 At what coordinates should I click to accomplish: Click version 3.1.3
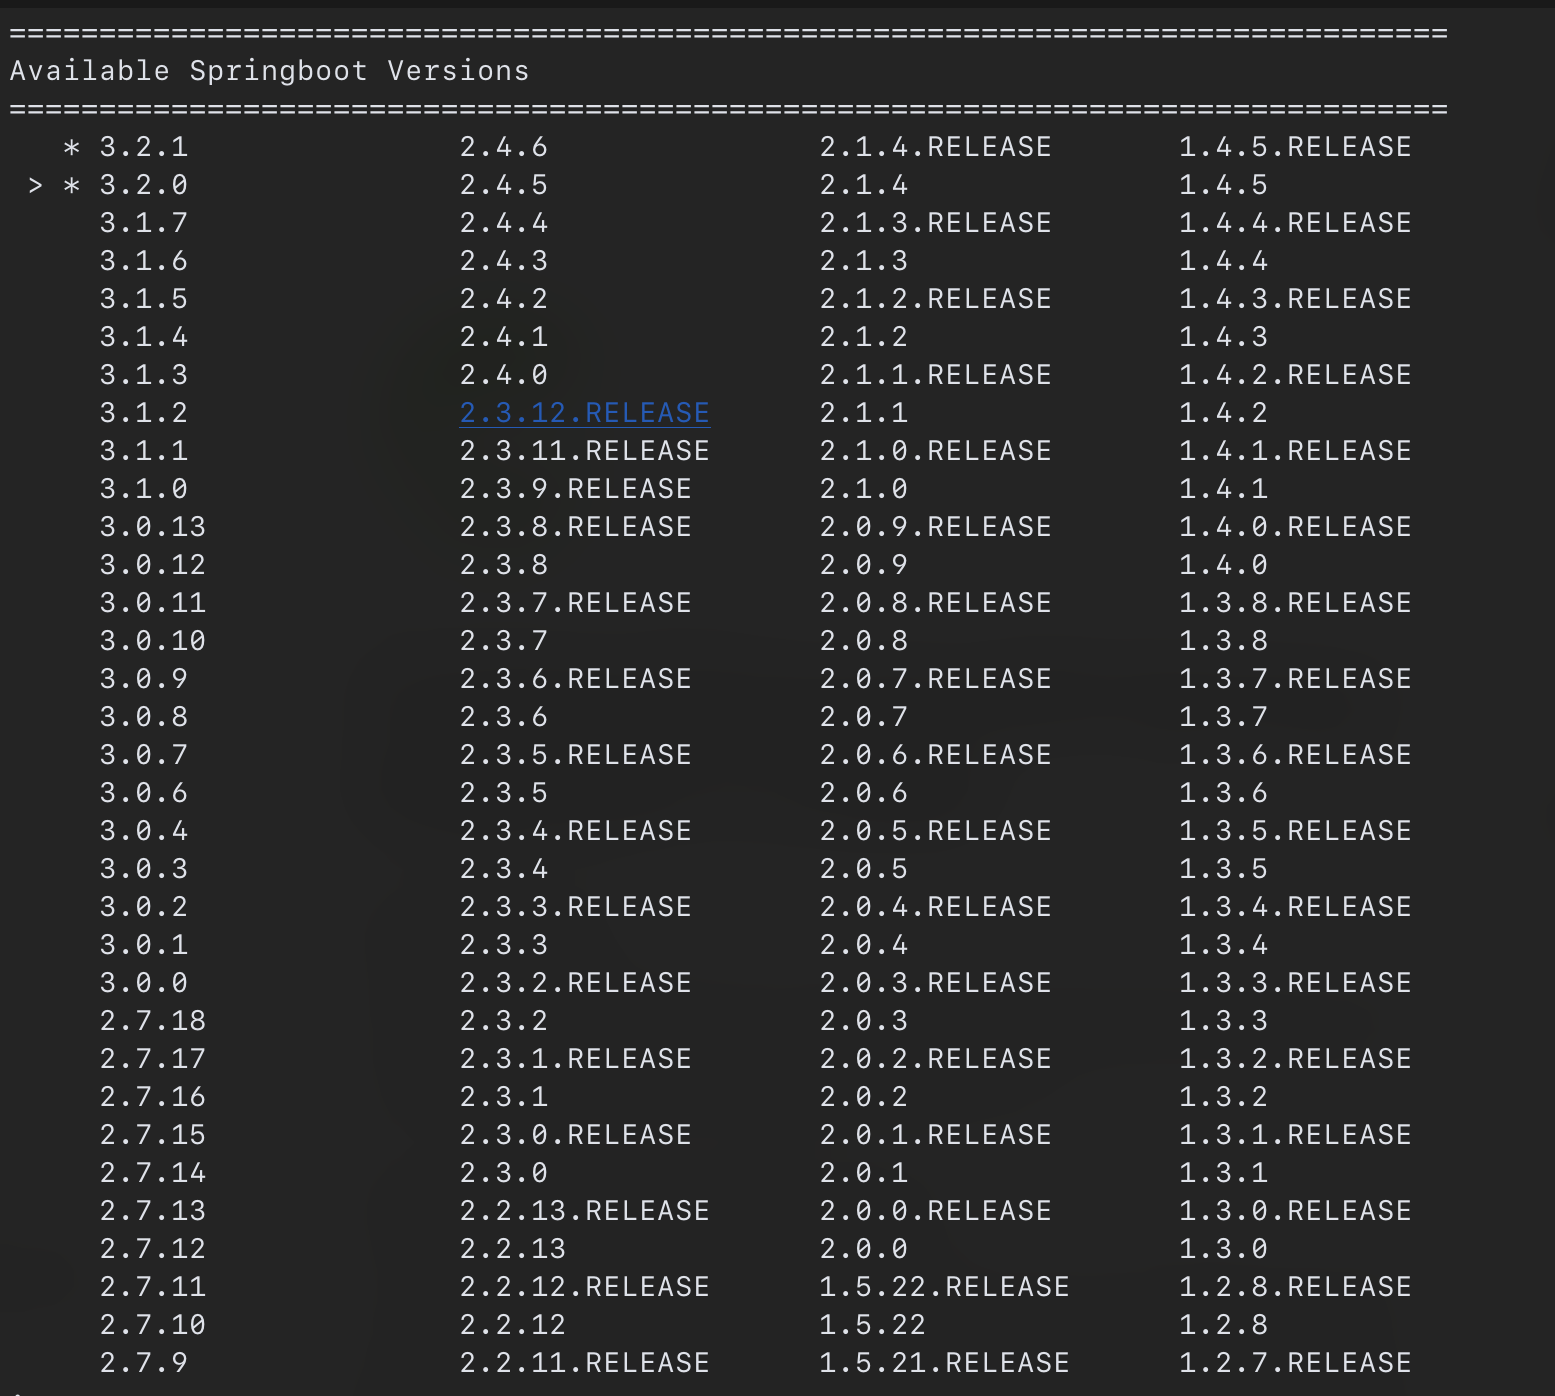[x=144, y=375]
